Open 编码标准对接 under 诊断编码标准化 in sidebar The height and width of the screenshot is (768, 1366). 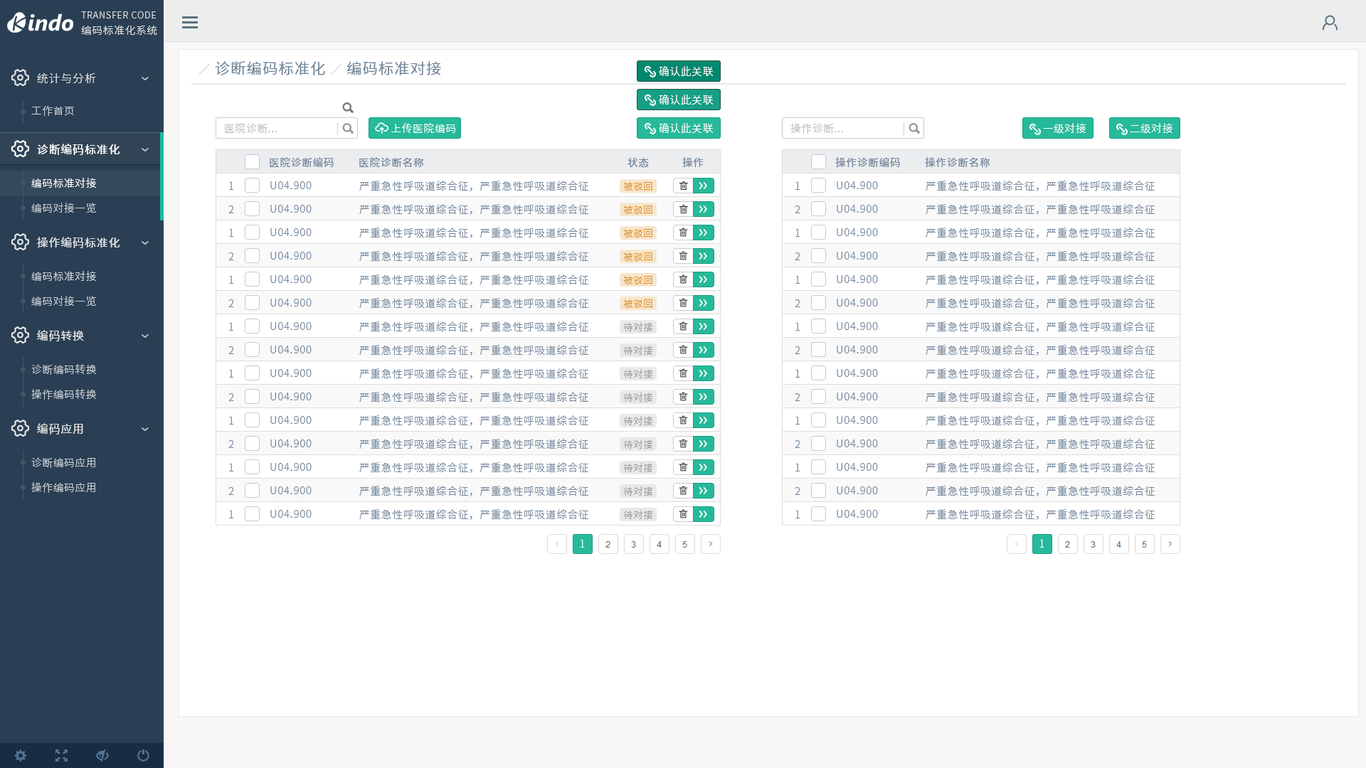point(64,183)
